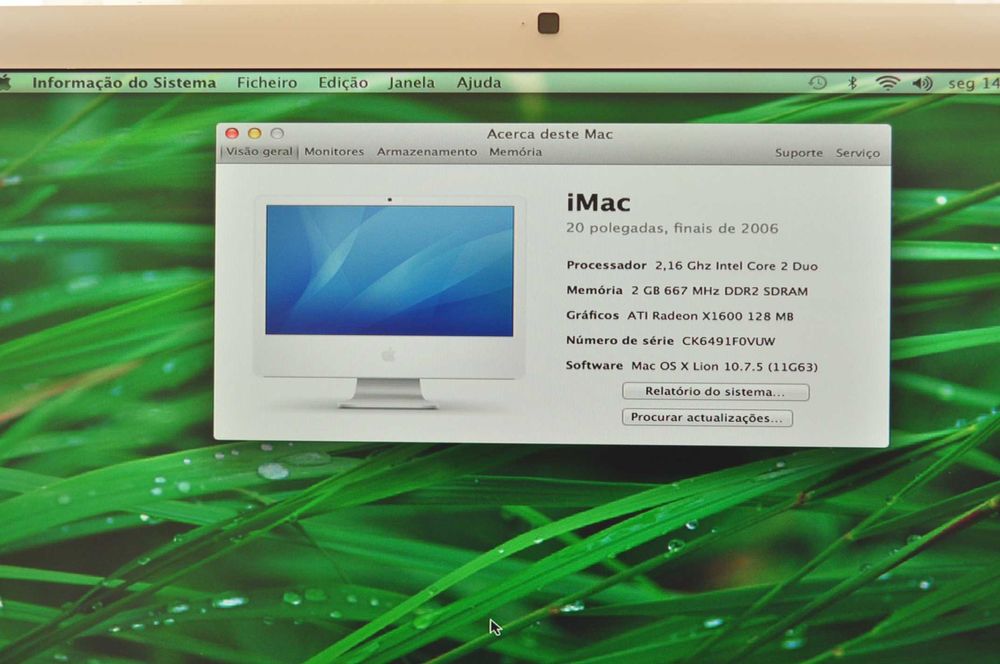Viewport: 1000px width, 664px height.
Task: Open the Ficheiro menu
Action: pos(267,83)
